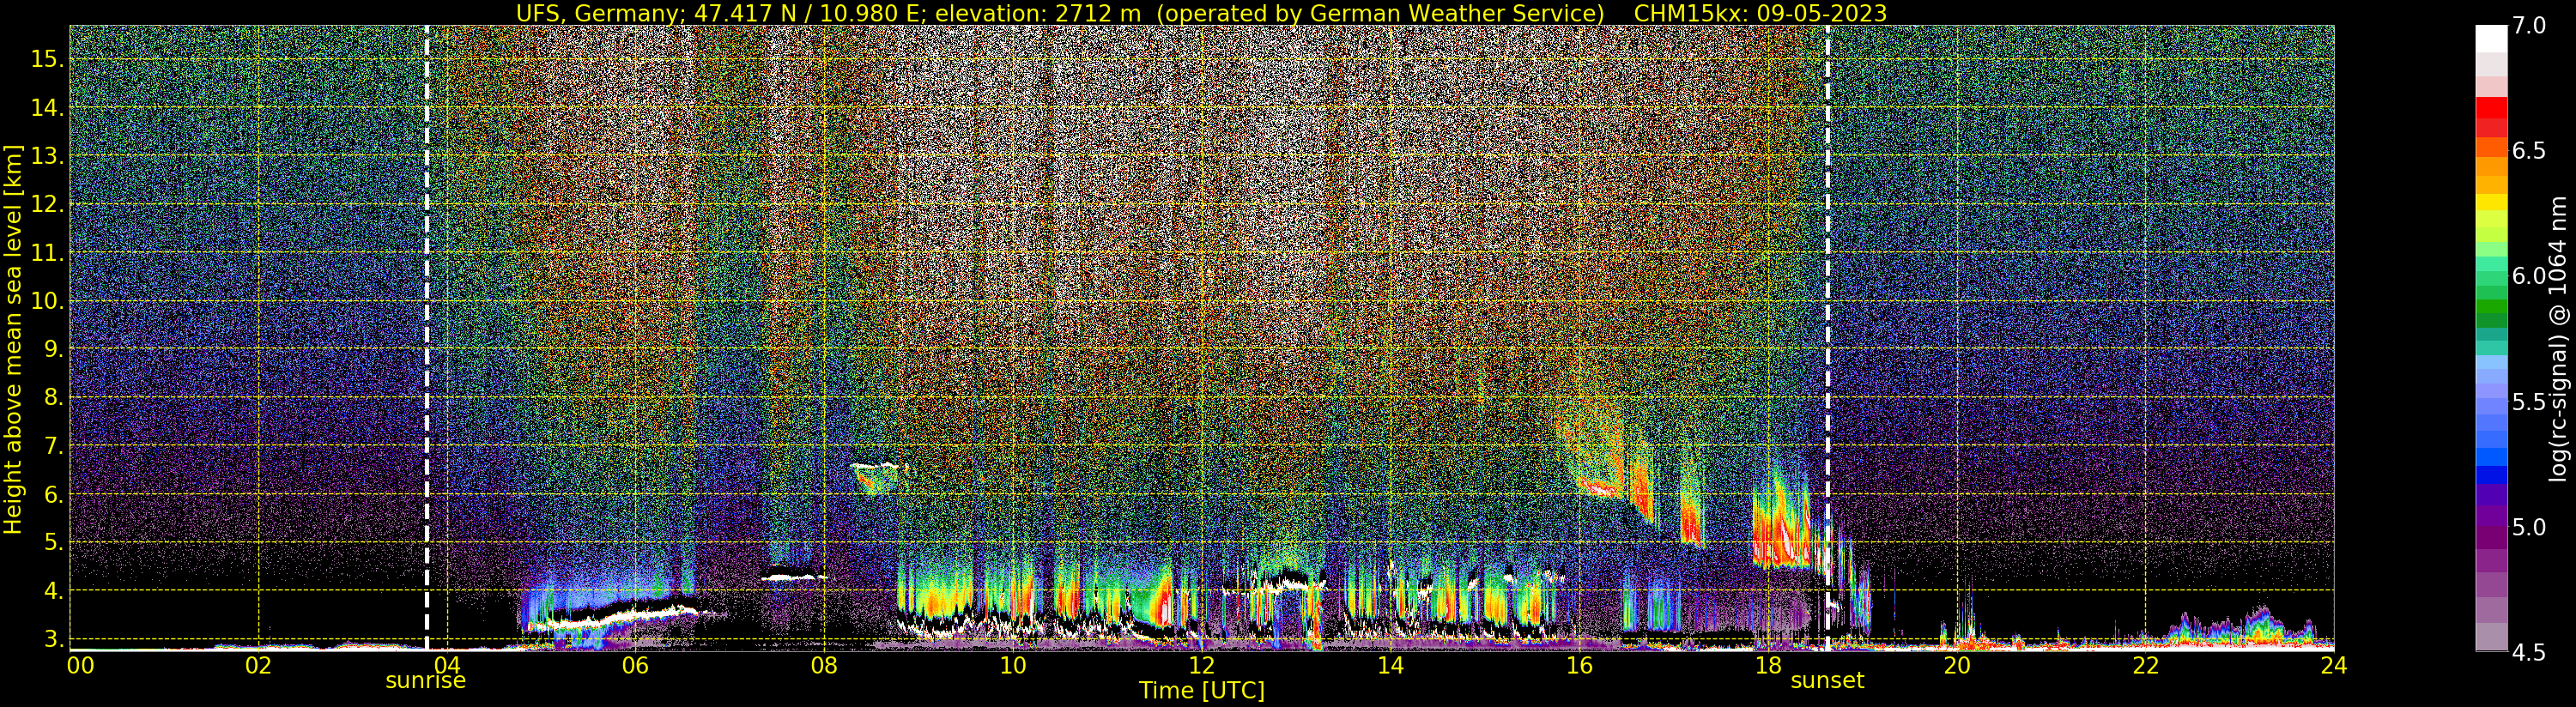Click the time tick label '16'
Viewport: 2576px width, 707px height.
[1579, 666]
